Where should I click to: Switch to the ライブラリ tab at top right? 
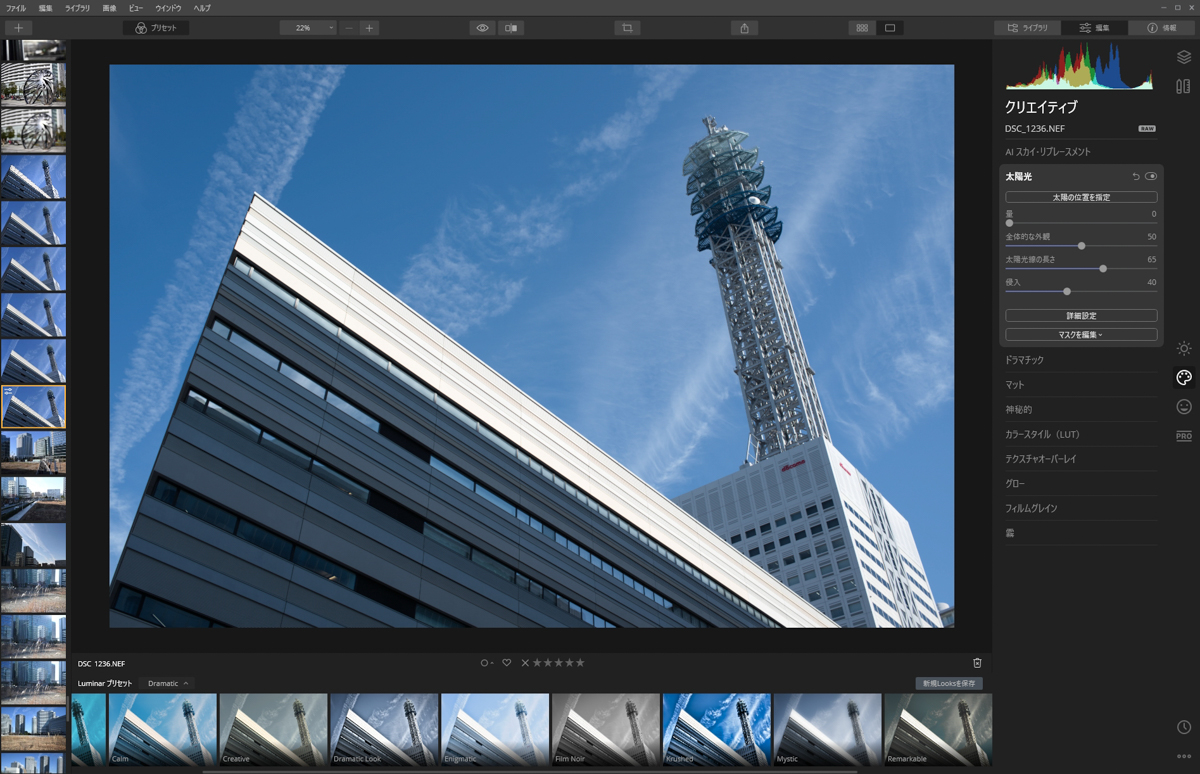(1028, 28)
